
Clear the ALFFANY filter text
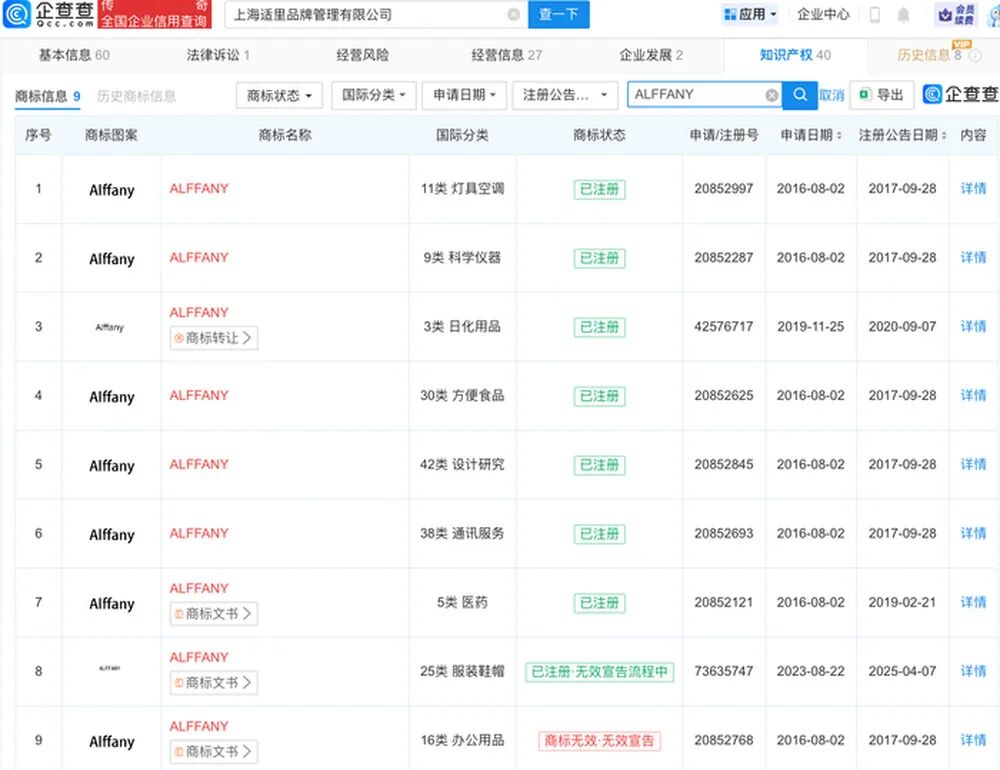pyautogui.click(x=772, y=95)
